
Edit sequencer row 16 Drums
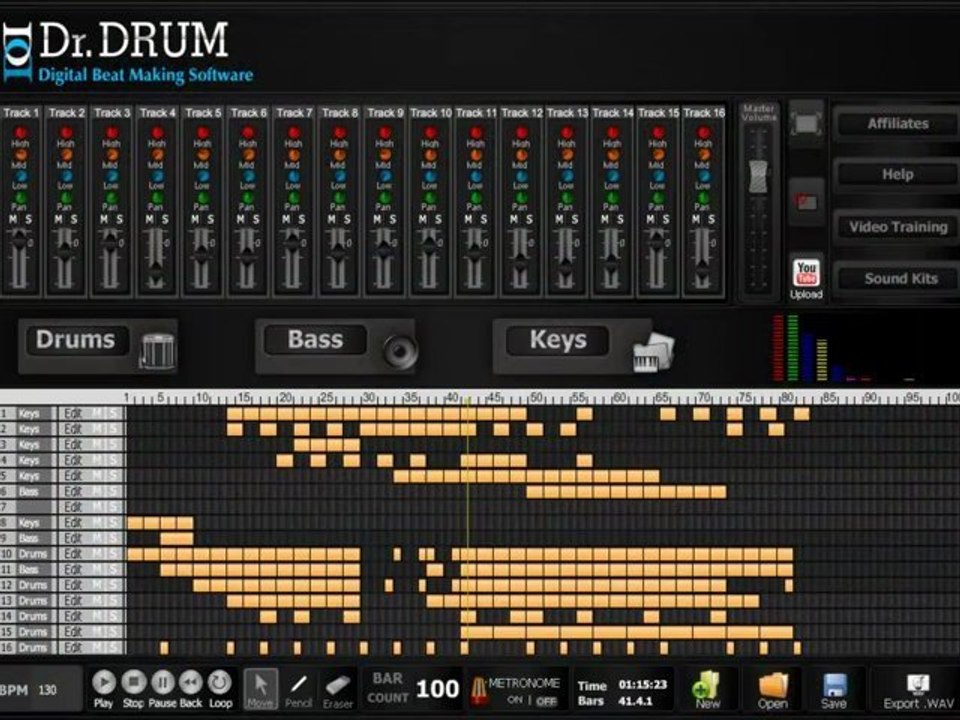click(x=73, y=648)
